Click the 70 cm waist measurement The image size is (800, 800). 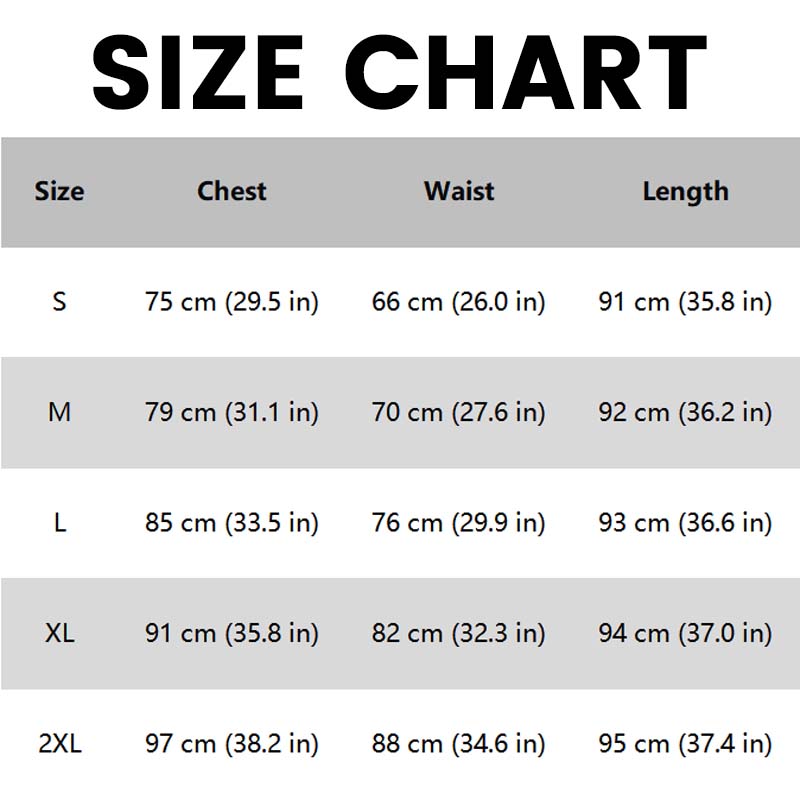459,411
